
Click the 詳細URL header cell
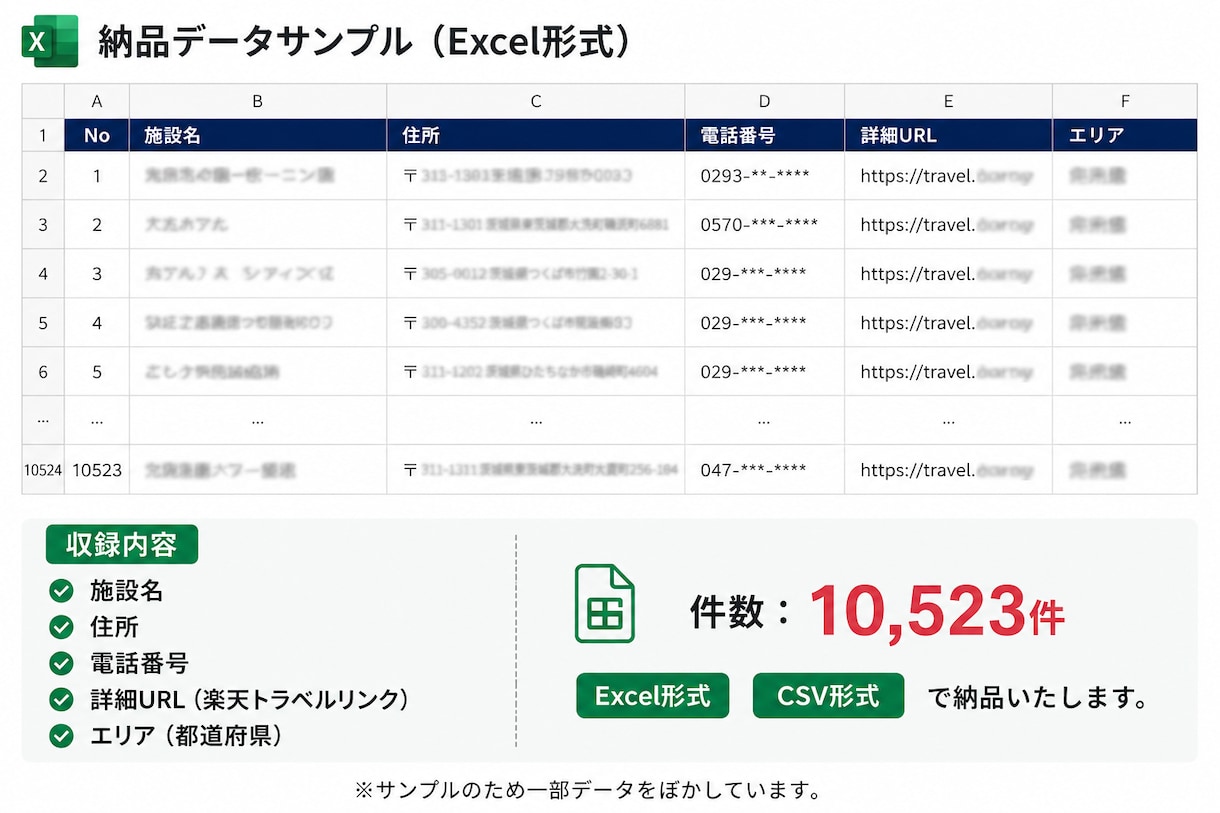point(948,135)
